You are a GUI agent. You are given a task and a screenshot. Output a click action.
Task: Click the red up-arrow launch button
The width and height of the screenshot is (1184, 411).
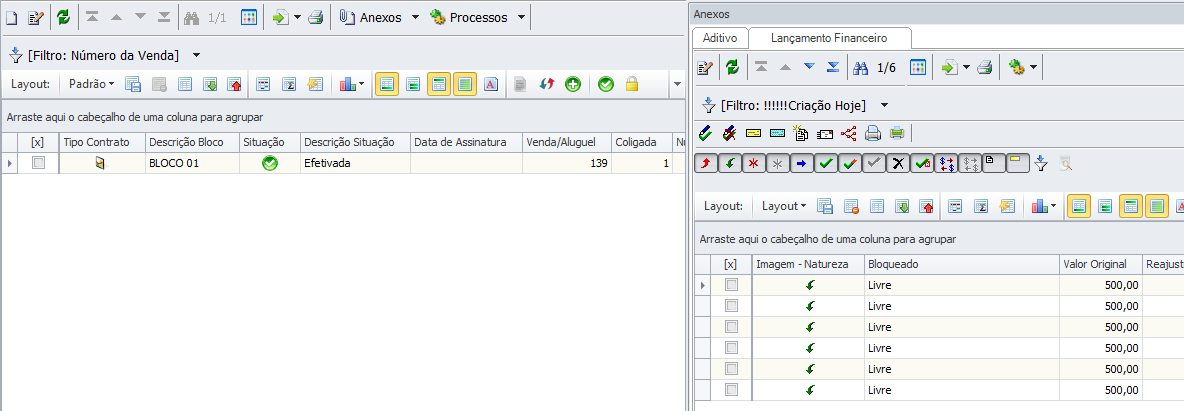(705, 163)
